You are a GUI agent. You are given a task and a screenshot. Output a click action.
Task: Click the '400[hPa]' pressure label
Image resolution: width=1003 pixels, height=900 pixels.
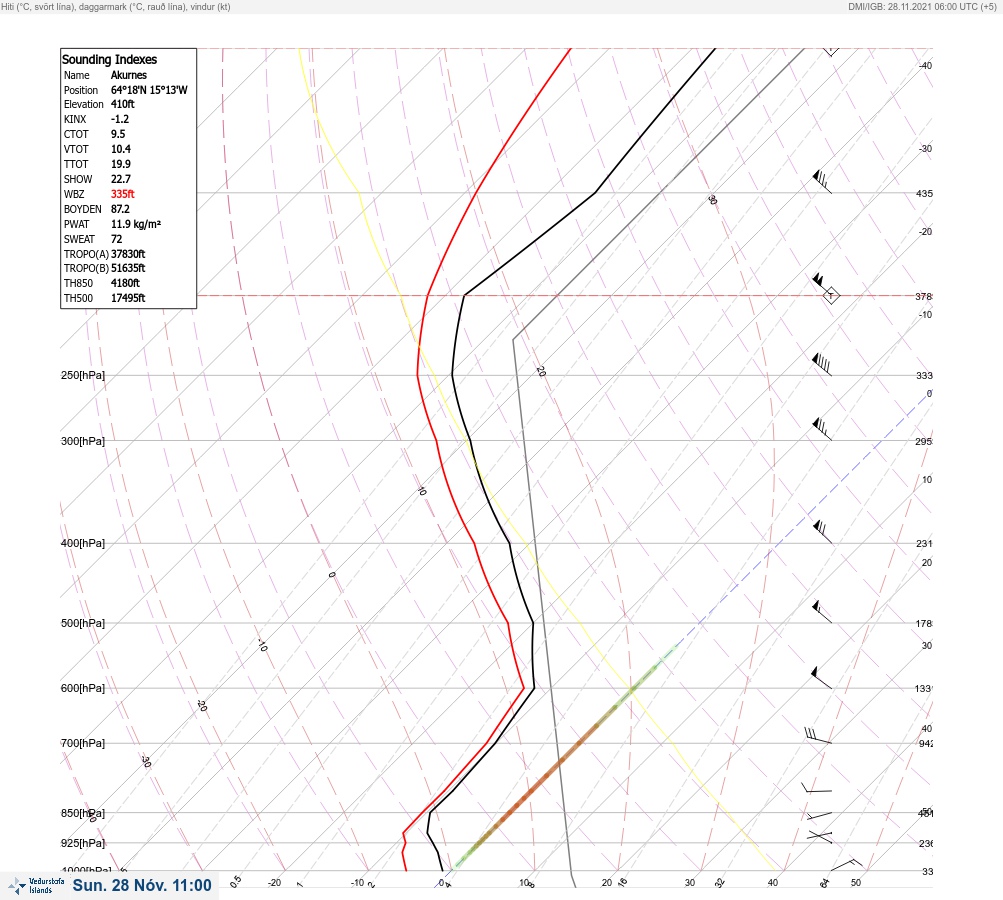83,543
